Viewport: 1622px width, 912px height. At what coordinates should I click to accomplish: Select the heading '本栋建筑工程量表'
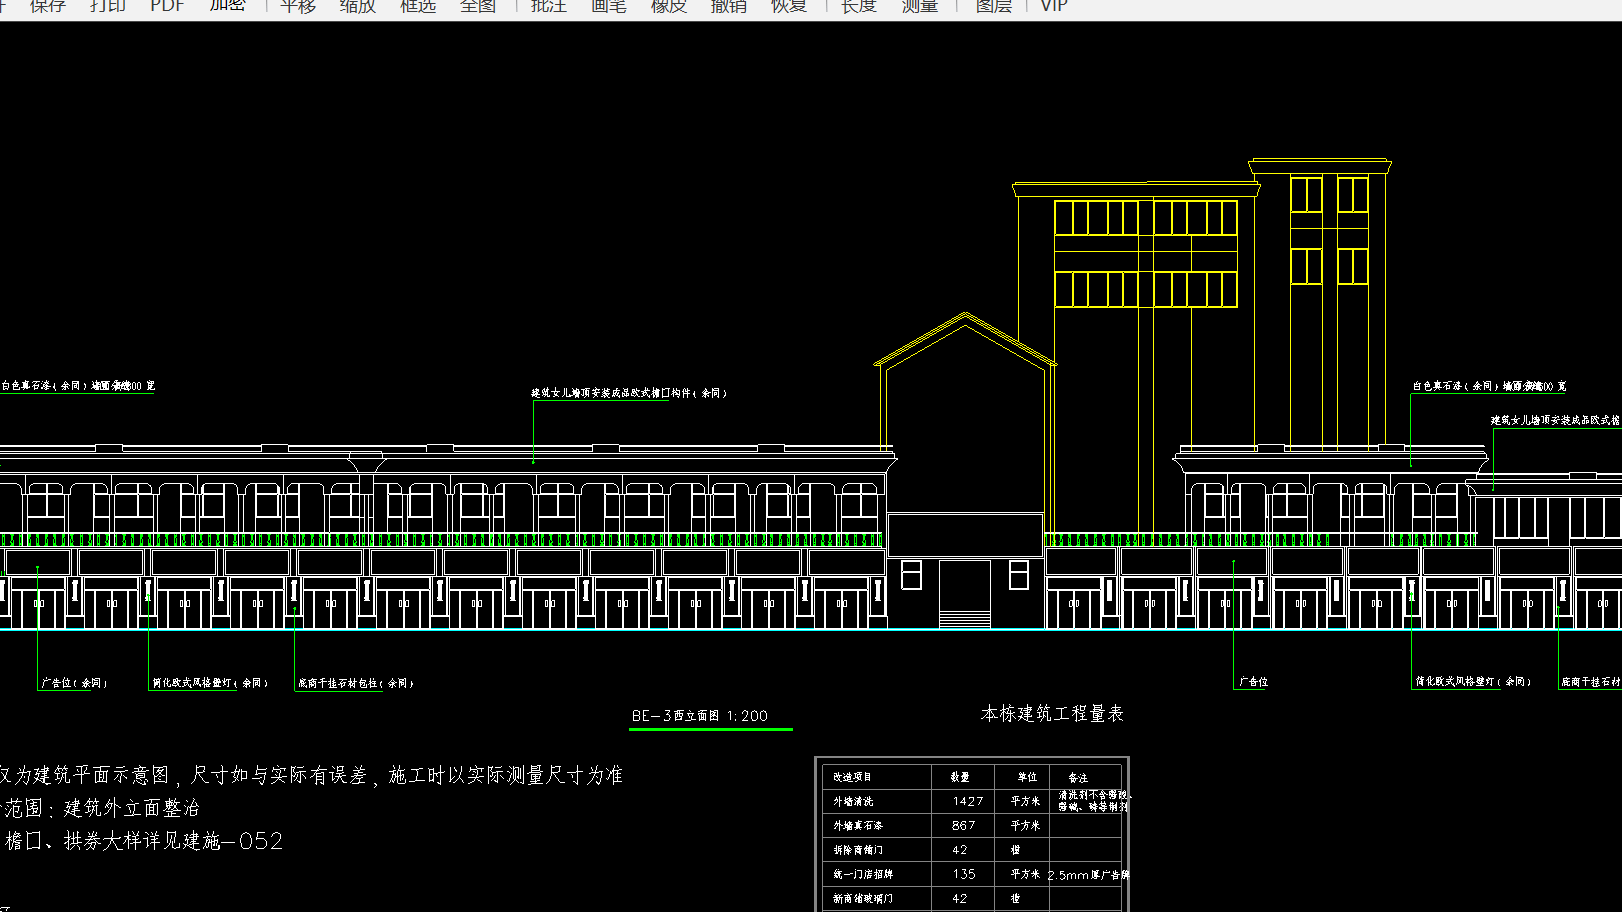[1052, 714]
